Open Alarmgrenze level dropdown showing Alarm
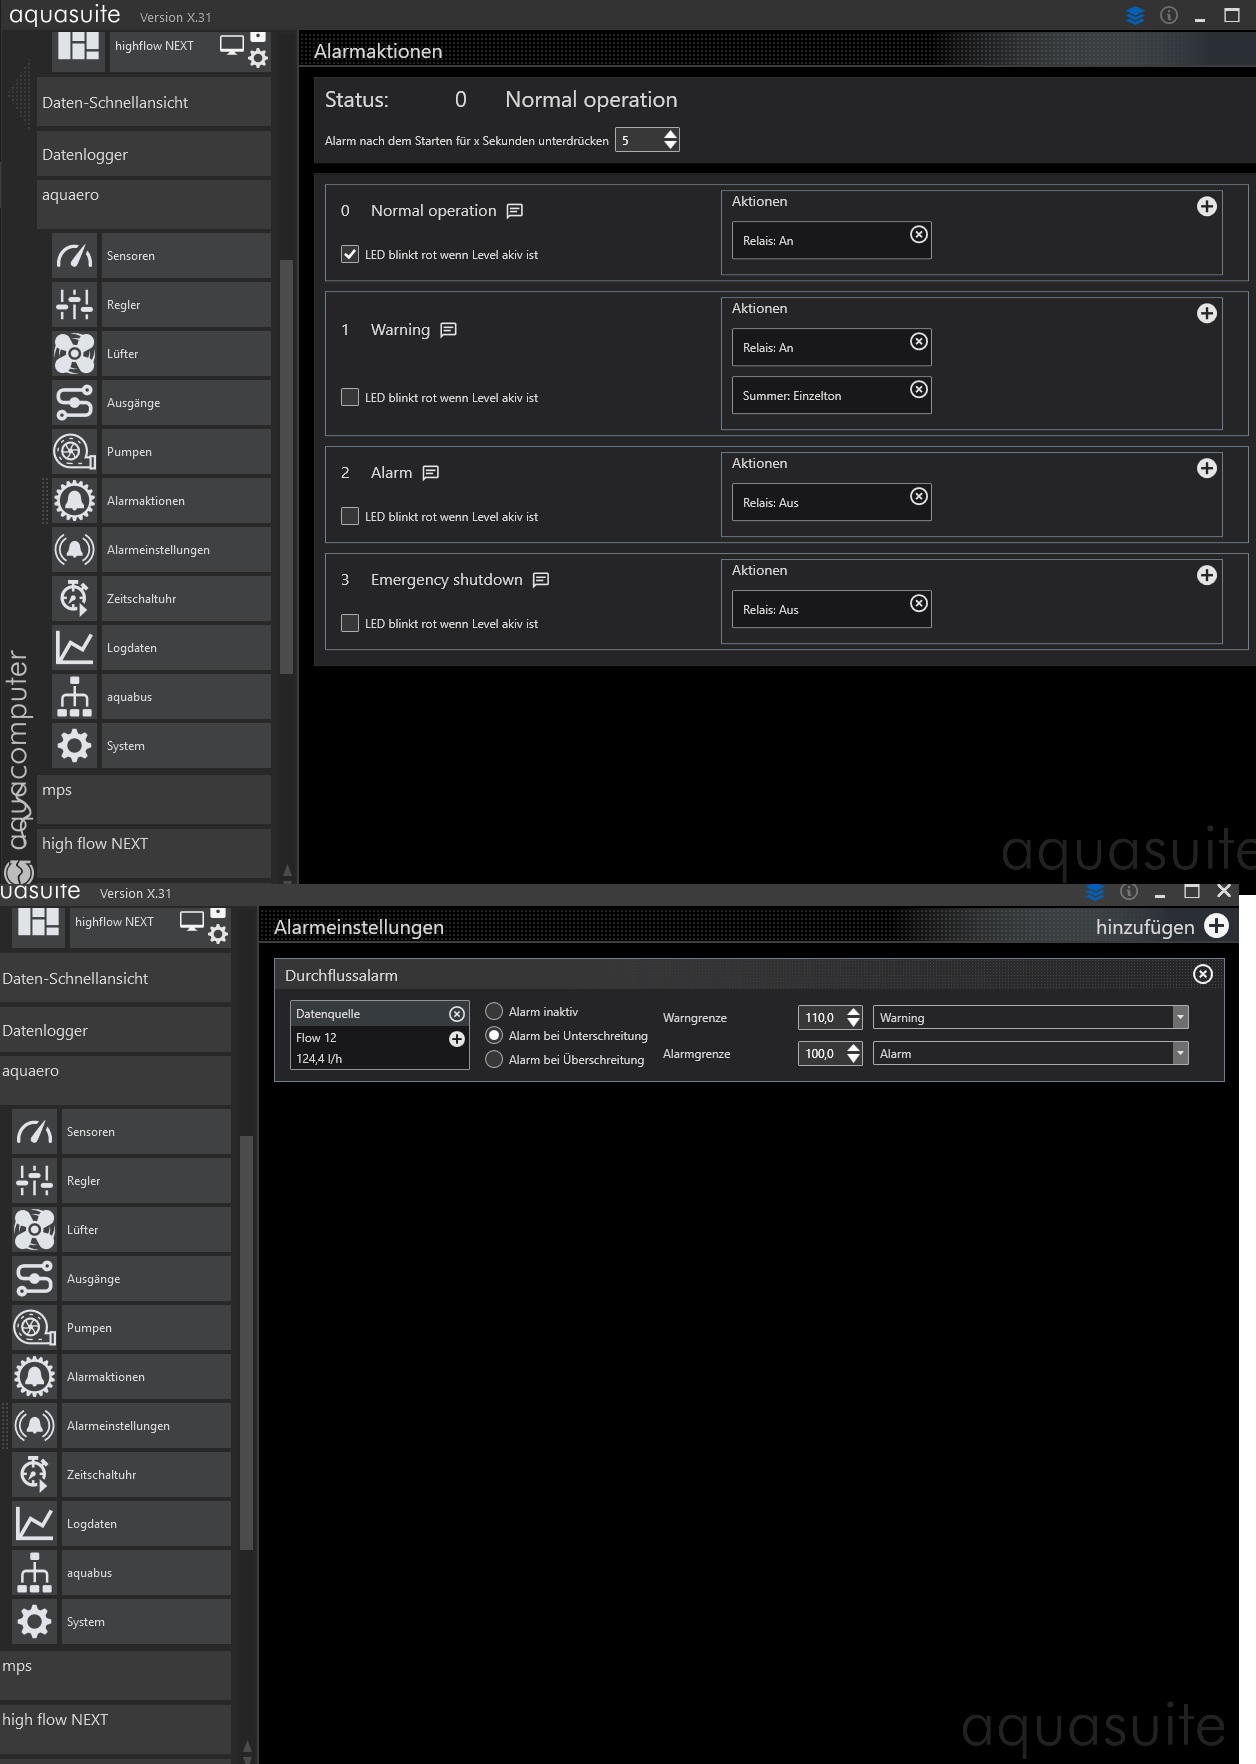 point(1031,1053)
